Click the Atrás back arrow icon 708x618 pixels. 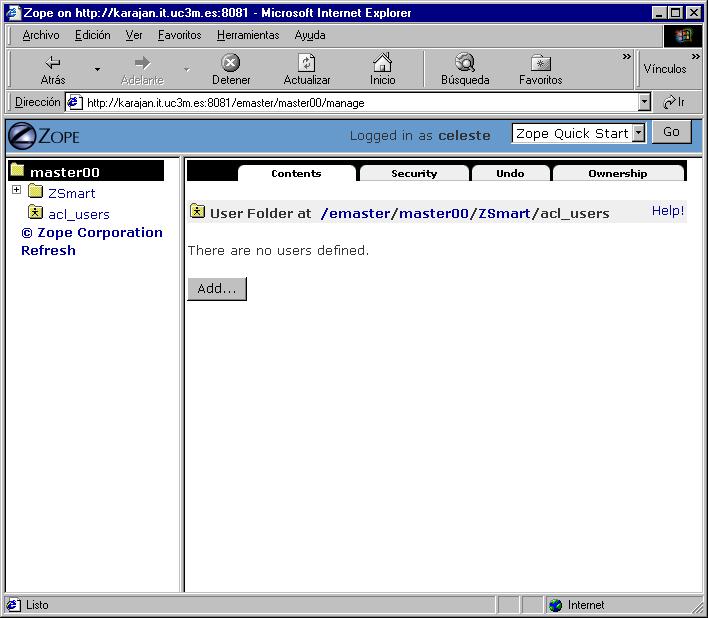53,62
